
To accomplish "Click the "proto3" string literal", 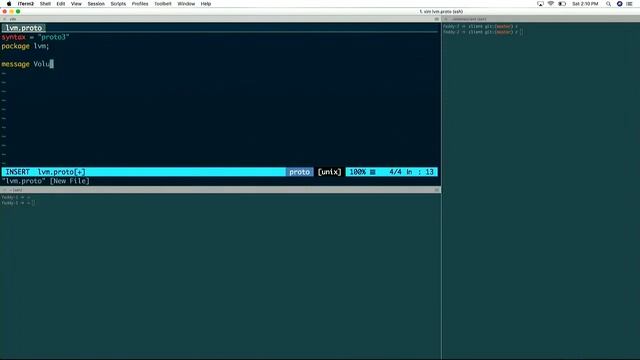I will pos(53,37).
